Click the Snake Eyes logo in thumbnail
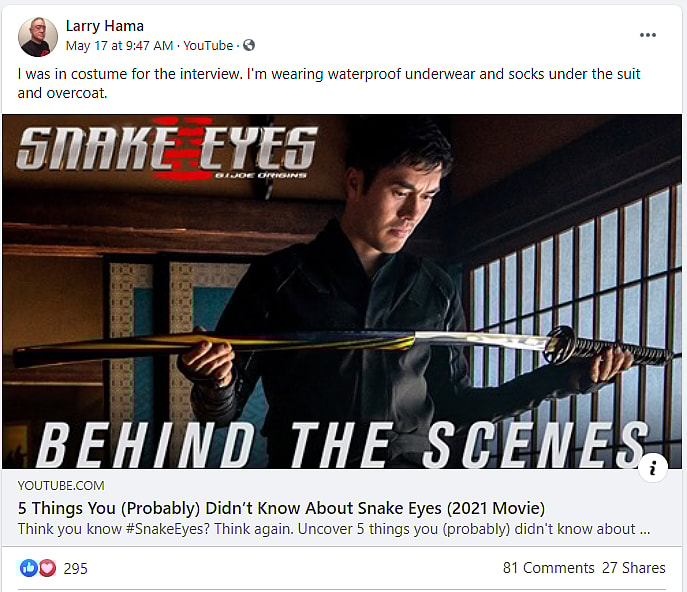 point(166,150)
